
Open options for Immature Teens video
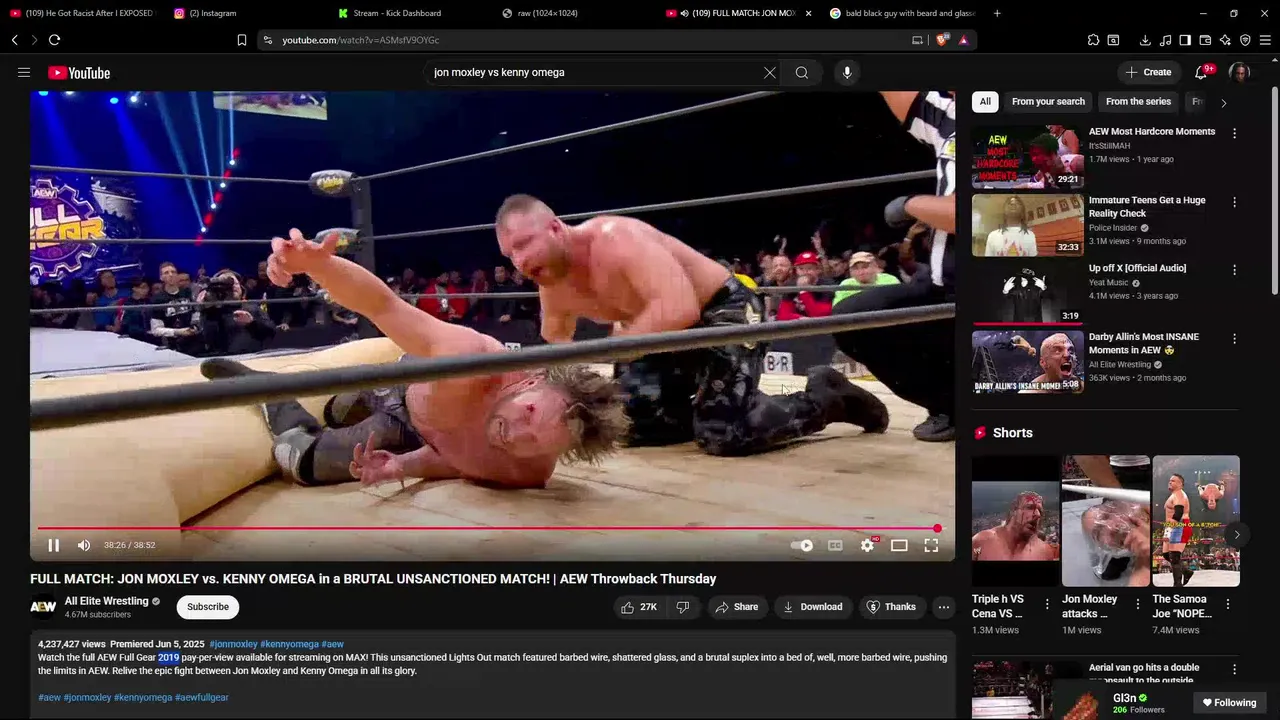click(1234, 202)
